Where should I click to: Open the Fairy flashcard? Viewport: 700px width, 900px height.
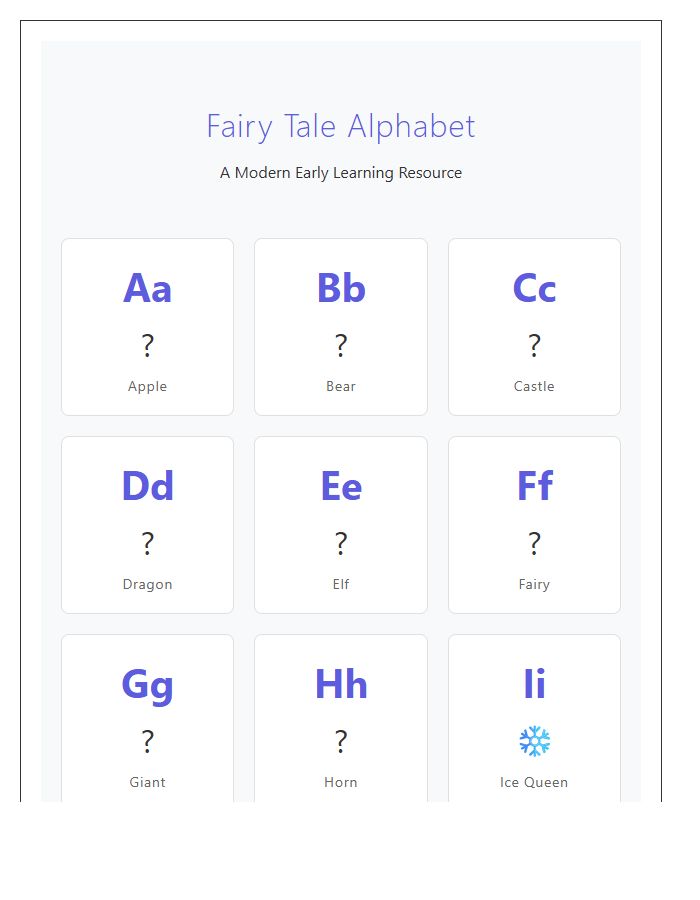pyautogui.click(x=534, y=524)
